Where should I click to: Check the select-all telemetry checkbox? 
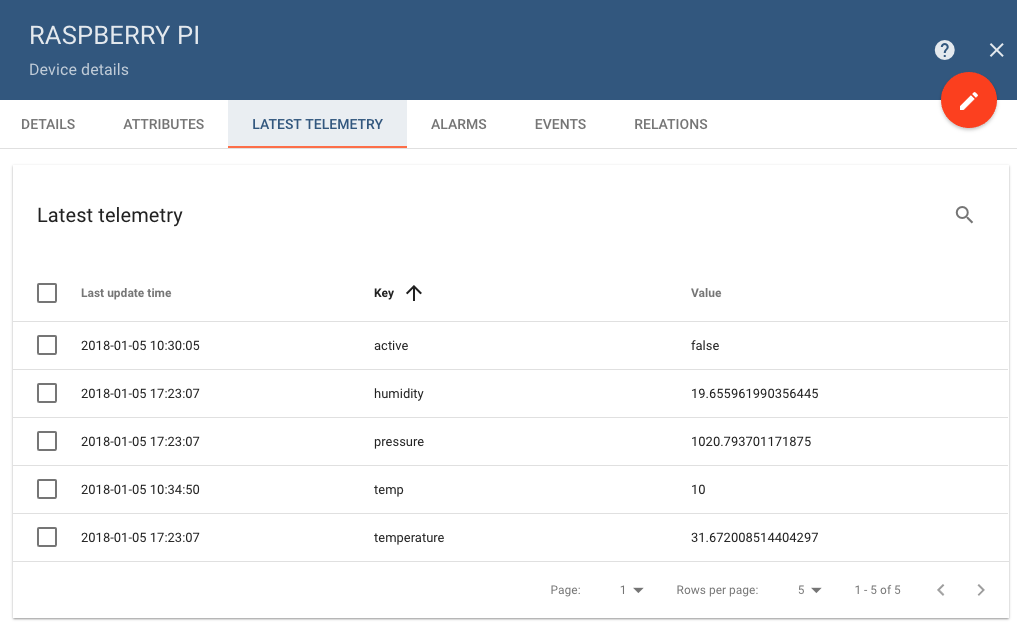pos(46,292)
